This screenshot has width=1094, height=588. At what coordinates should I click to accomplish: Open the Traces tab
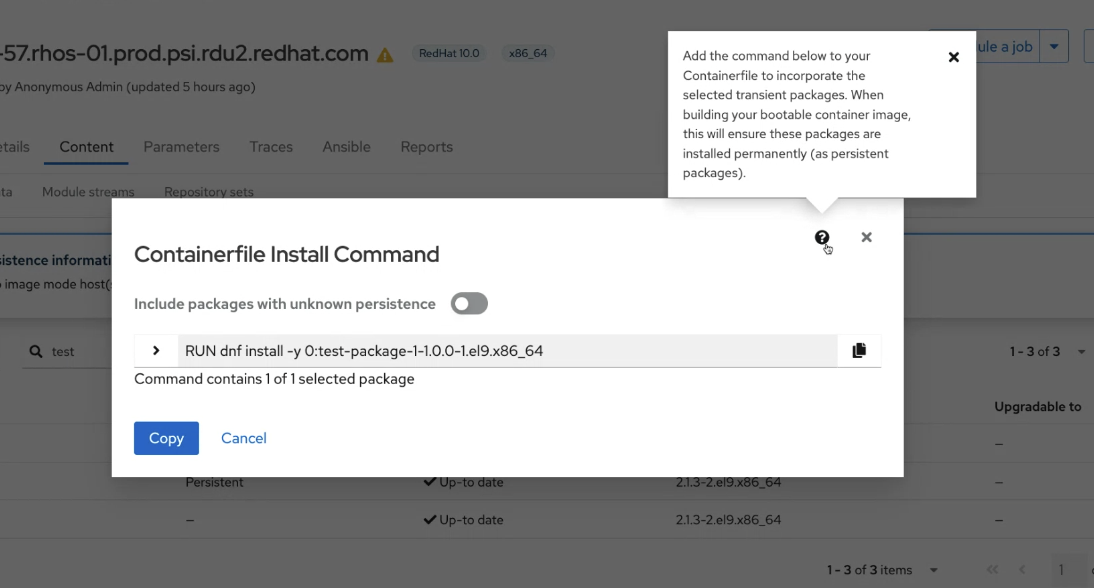pos(271,147)
